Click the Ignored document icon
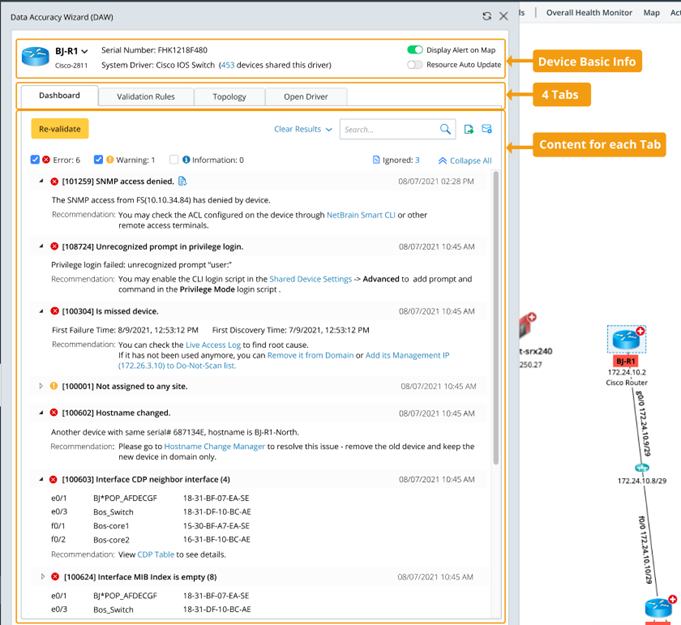This screenshot has width=681, height=625. (376, 160)
